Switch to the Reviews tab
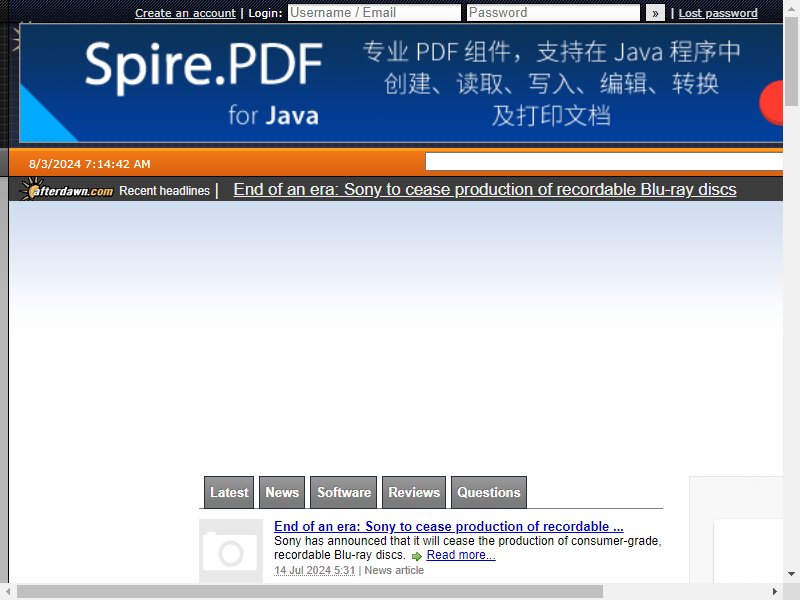The height and width of the screenshot is (600, 800). (414, 492)
